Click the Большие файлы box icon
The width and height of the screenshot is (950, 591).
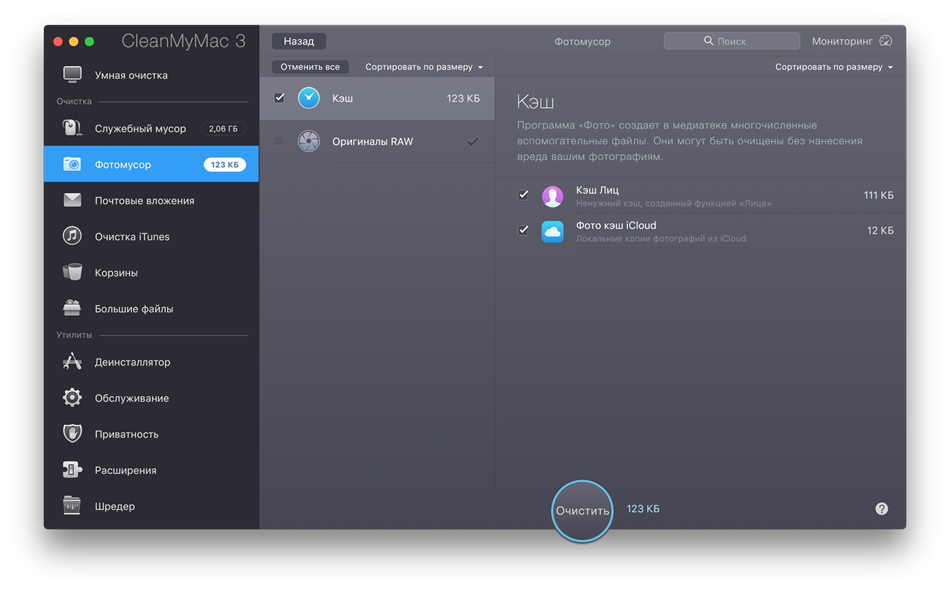coord(72,308)
